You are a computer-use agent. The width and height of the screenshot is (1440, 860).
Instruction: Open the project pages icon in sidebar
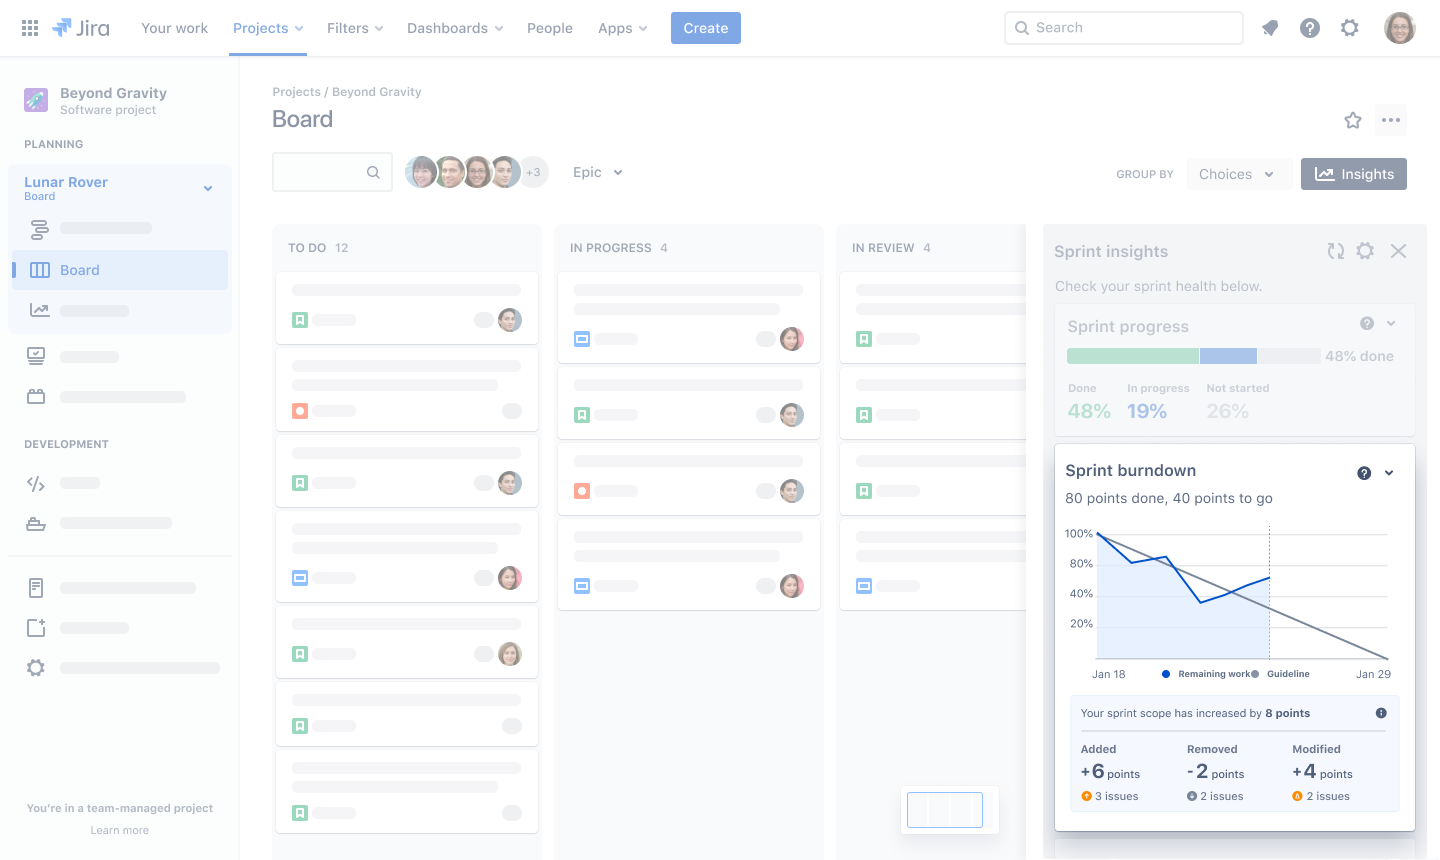pos(36,588)
